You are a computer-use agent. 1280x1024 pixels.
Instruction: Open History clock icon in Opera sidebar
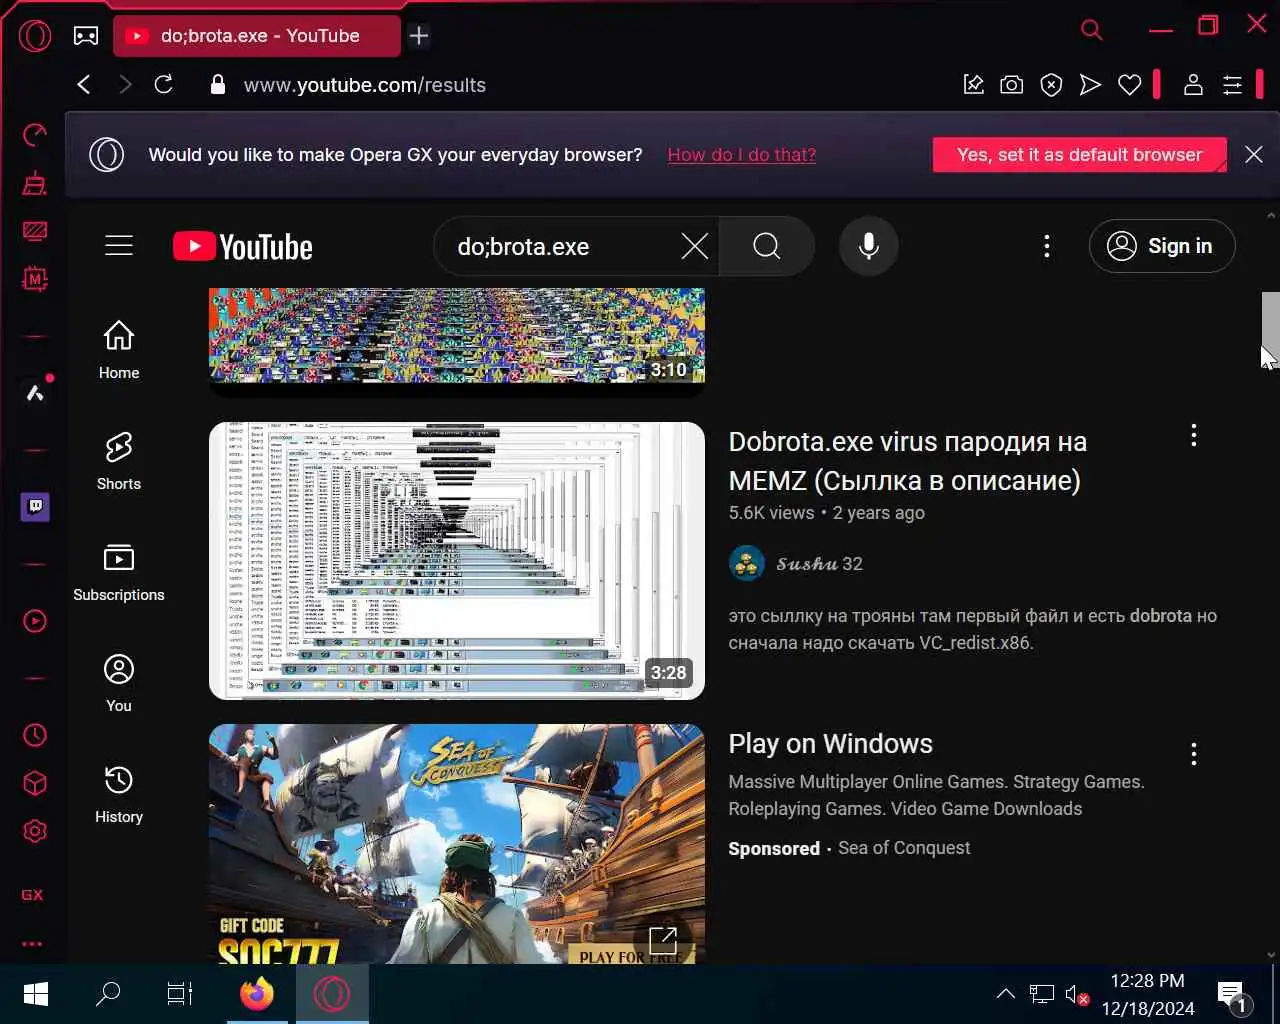coord(35,735)
